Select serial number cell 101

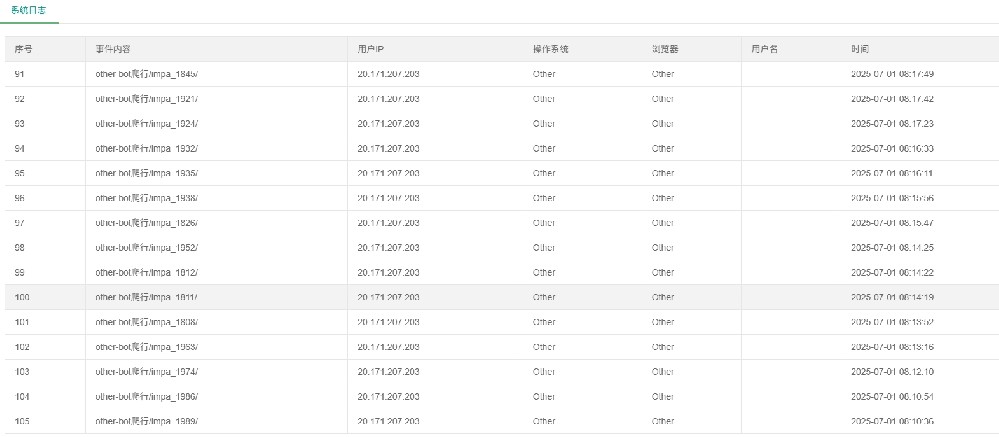(x=22, y=322)
